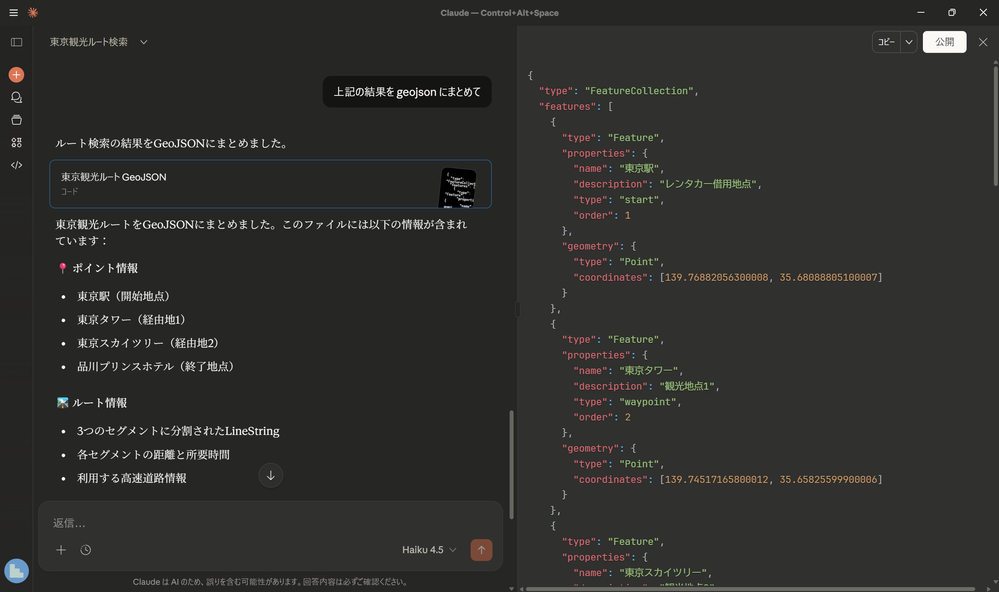Open the hamburger menu in title bar
The image size is (999, 592).
click(13, 13)
